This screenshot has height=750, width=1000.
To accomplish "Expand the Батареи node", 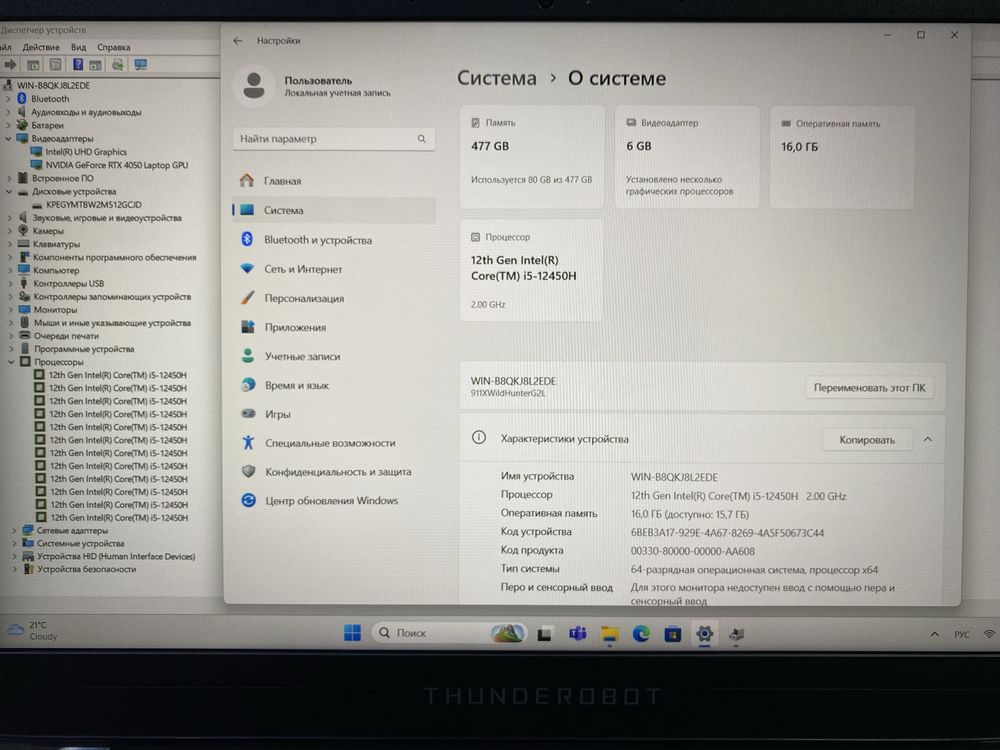I will [x=8, y=126].
